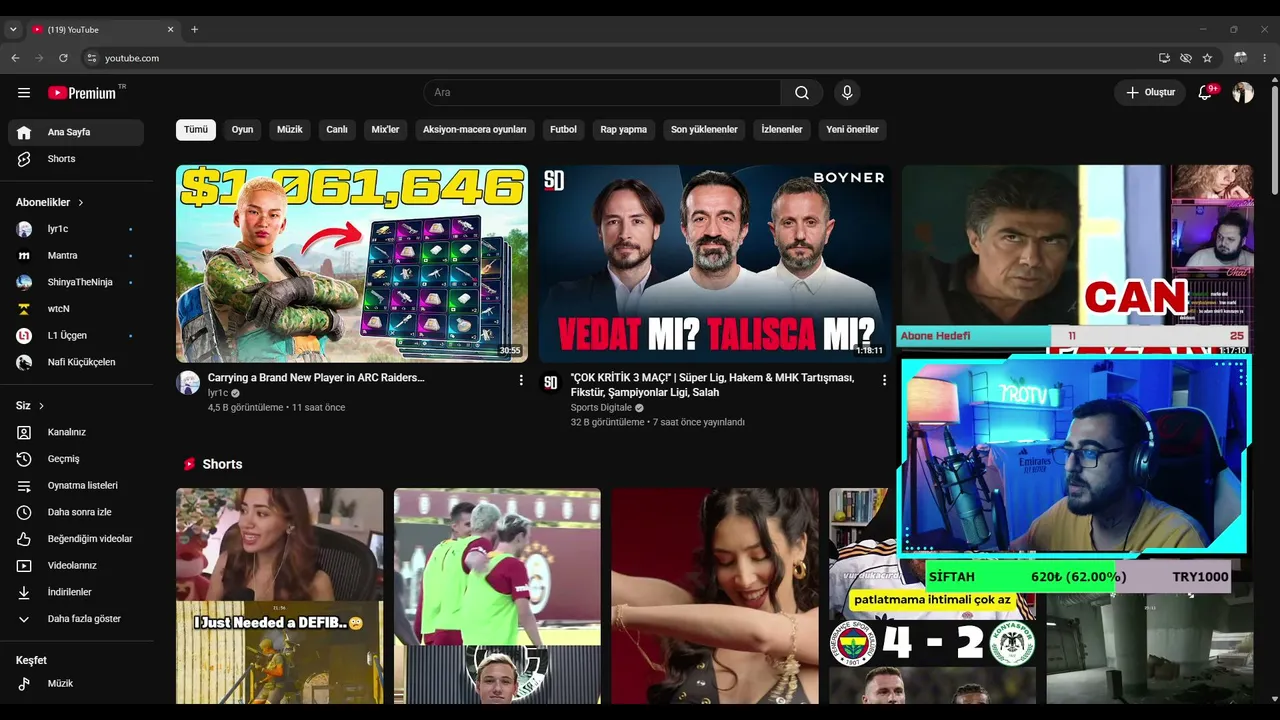Start voice search with the microphone icon

tap(847, 93)
